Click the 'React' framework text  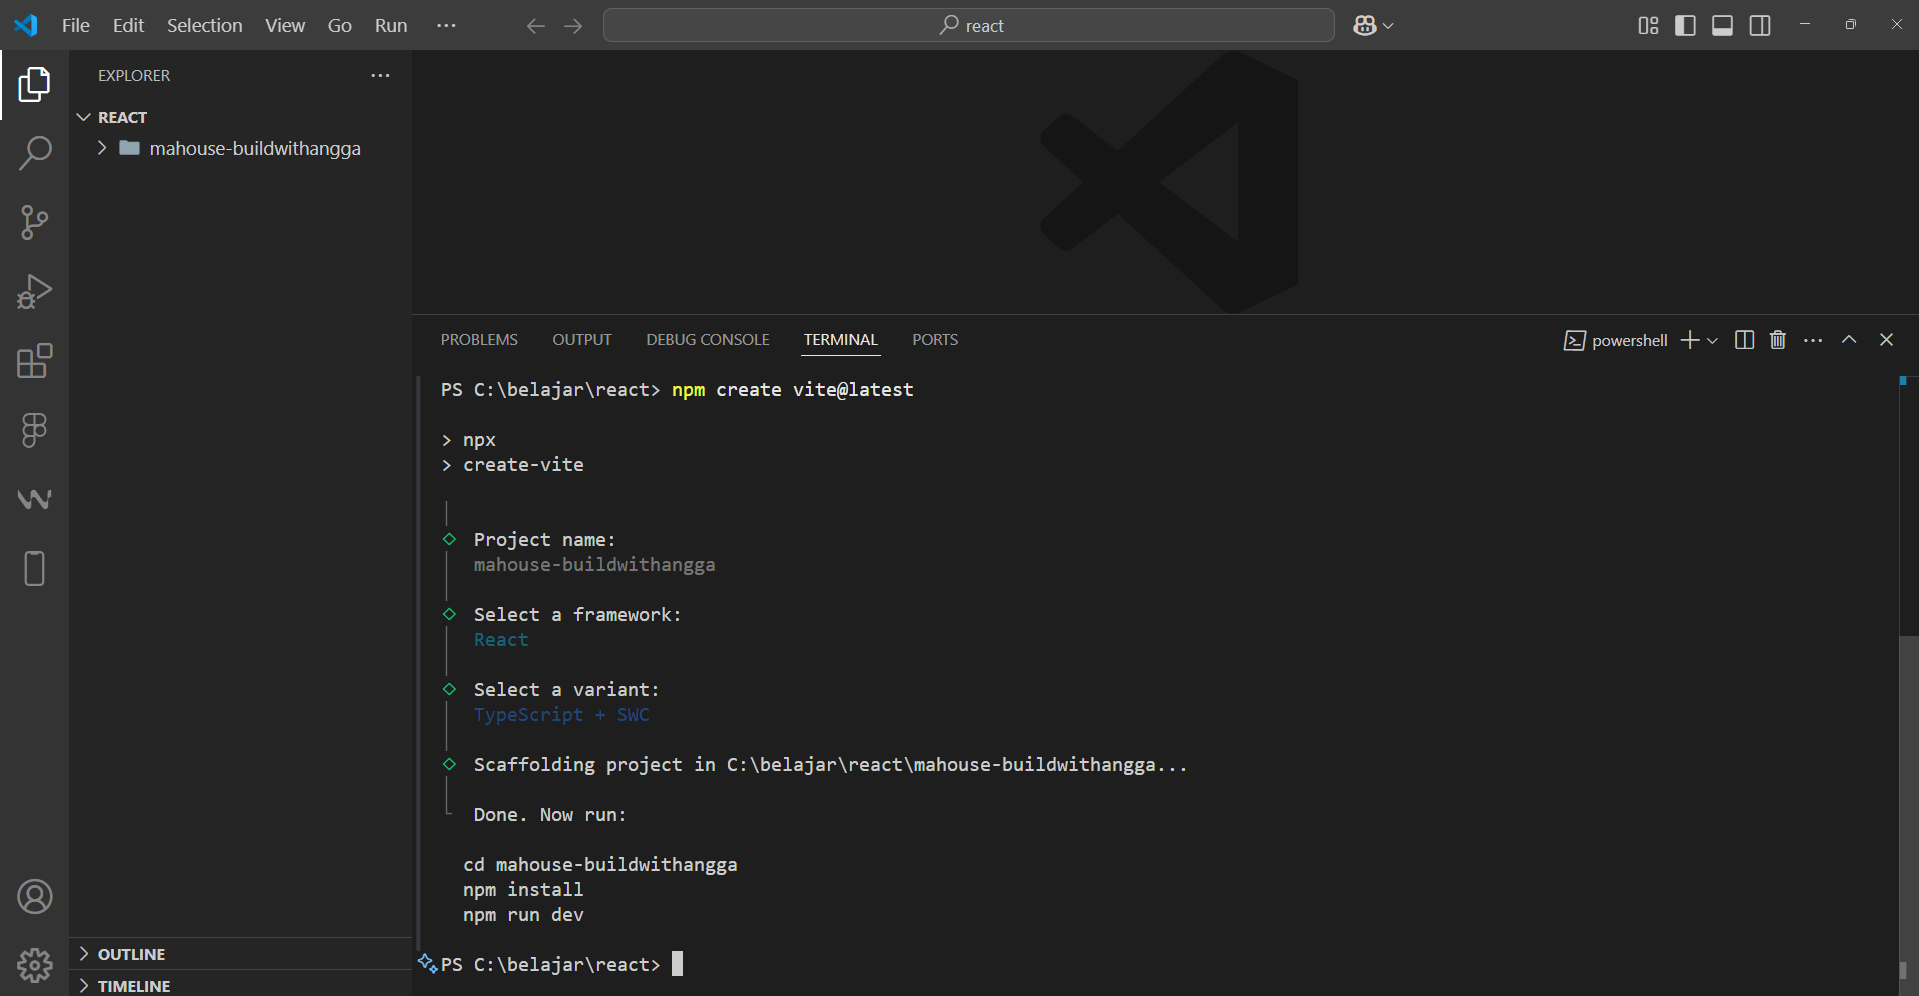pos(501,639)
